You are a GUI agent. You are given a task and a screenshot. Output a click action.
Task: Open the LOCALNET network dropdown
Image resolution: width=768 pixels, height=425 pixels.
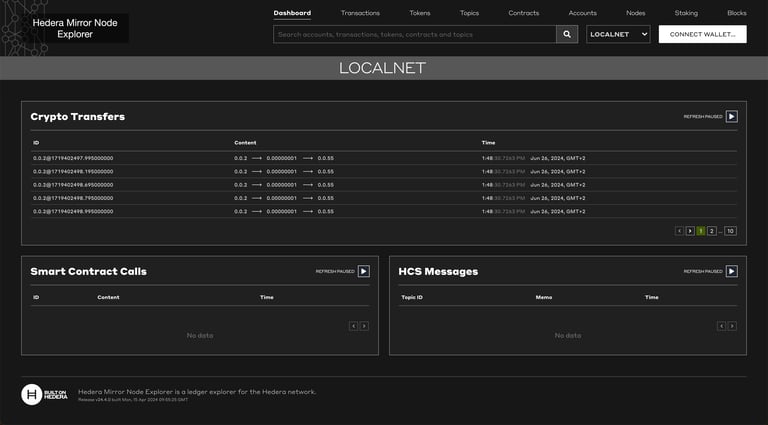(618, 34)
